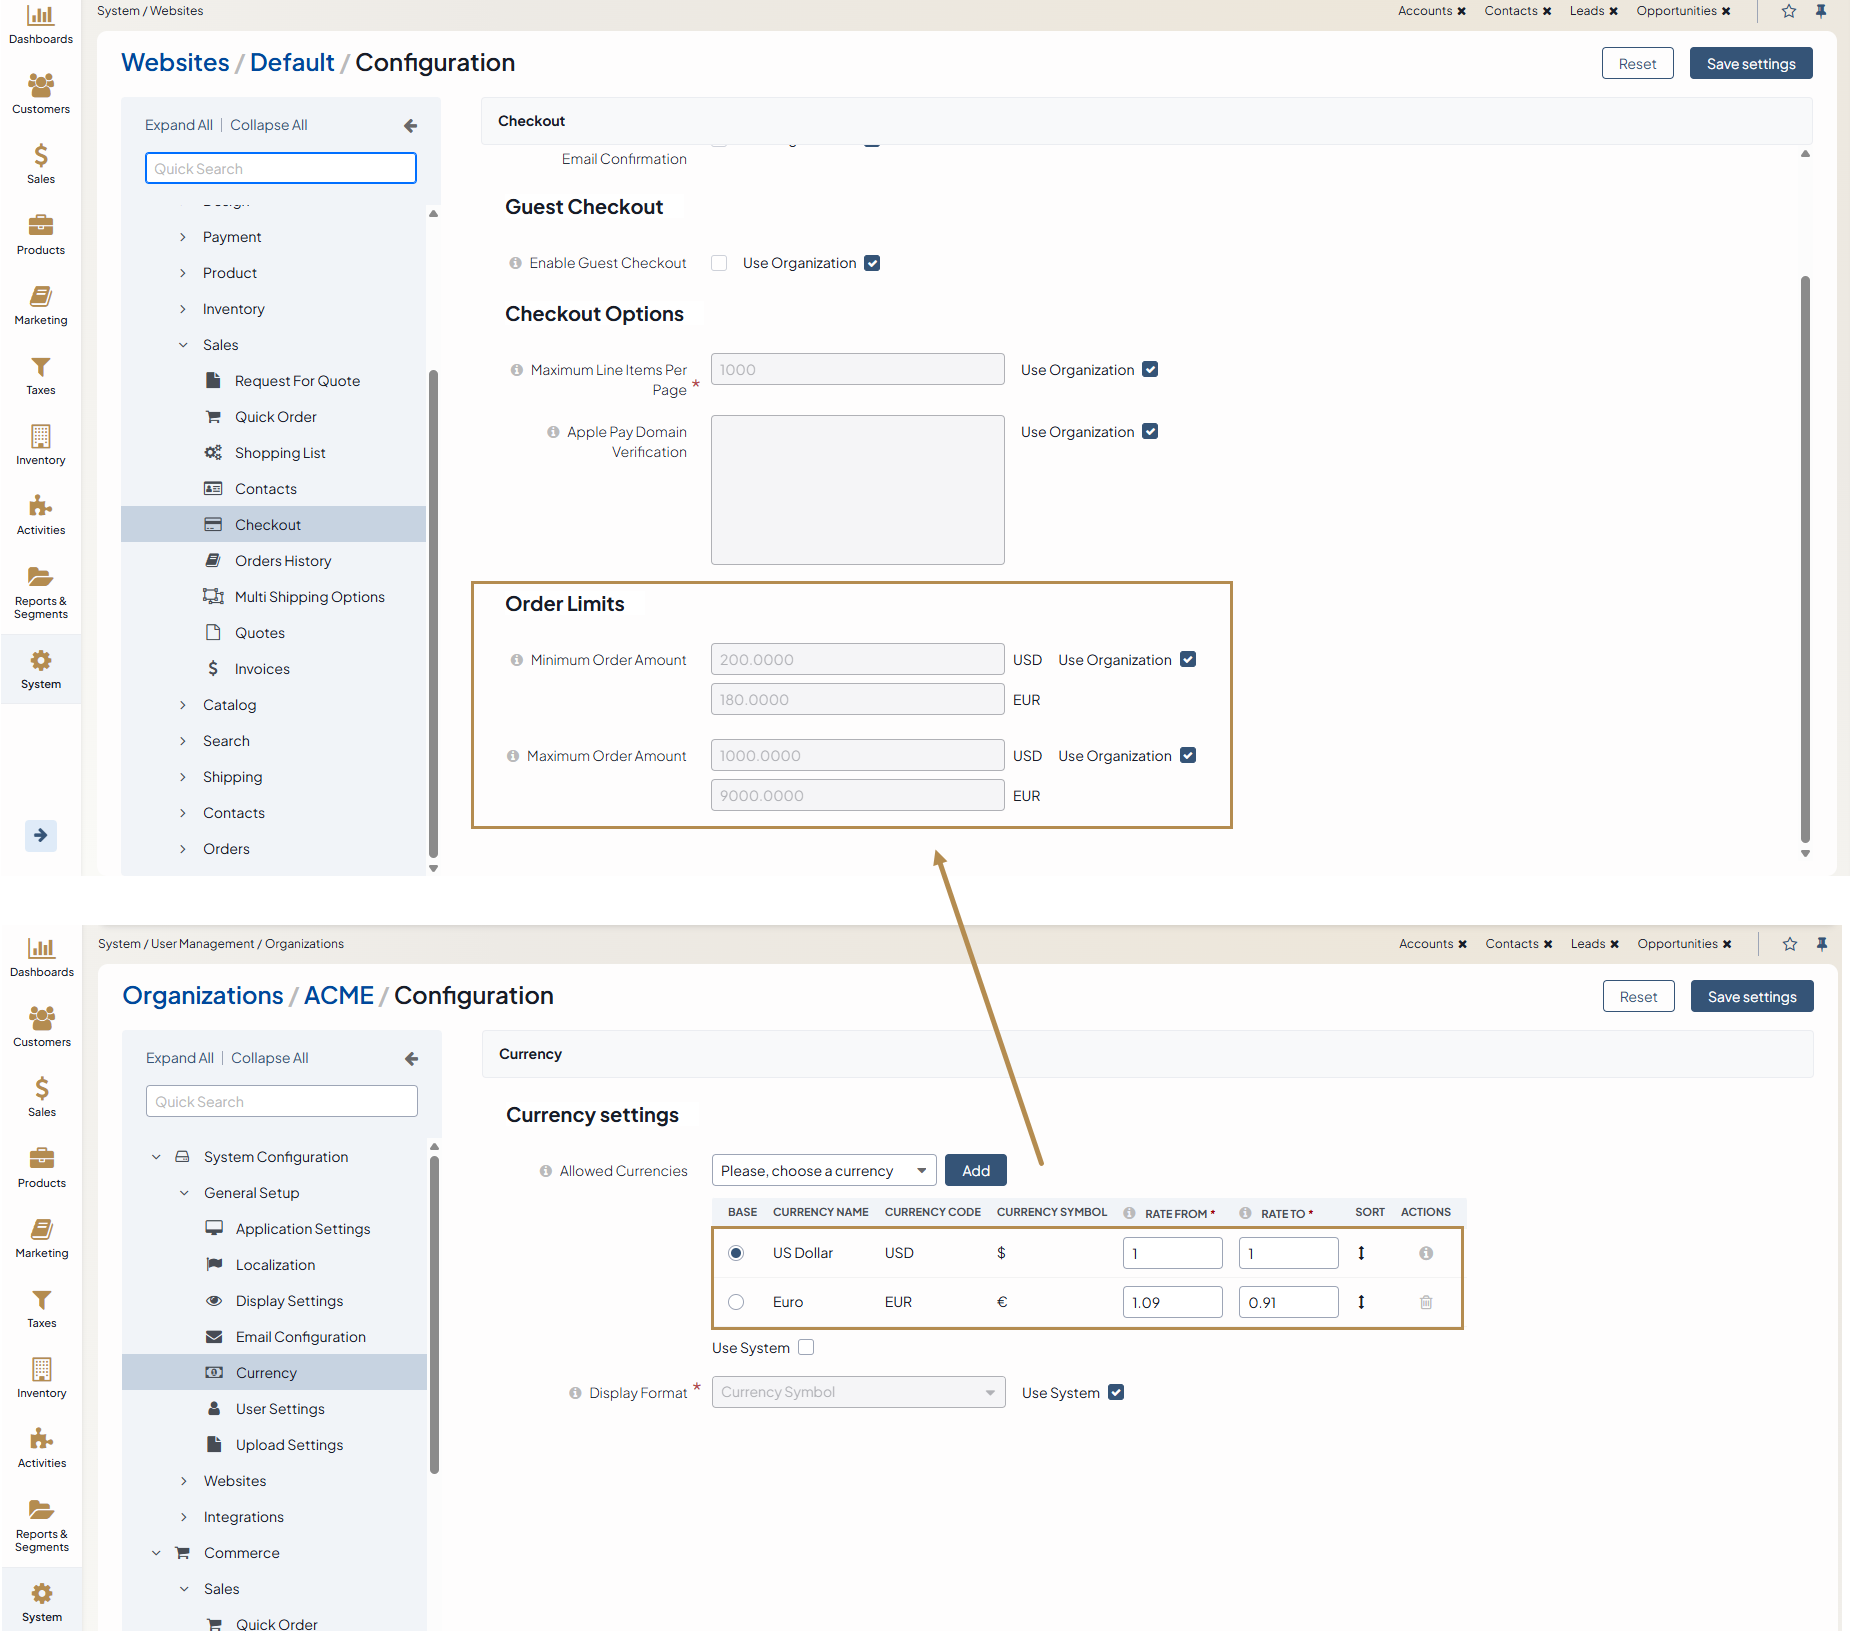
Task: Uncheck Use Organization for Maximum Line Items Per Page
Action: point(1150,369)
